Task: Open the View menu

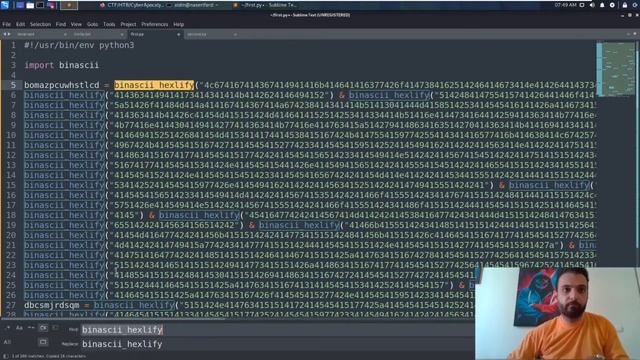Action: pos(76,24)
